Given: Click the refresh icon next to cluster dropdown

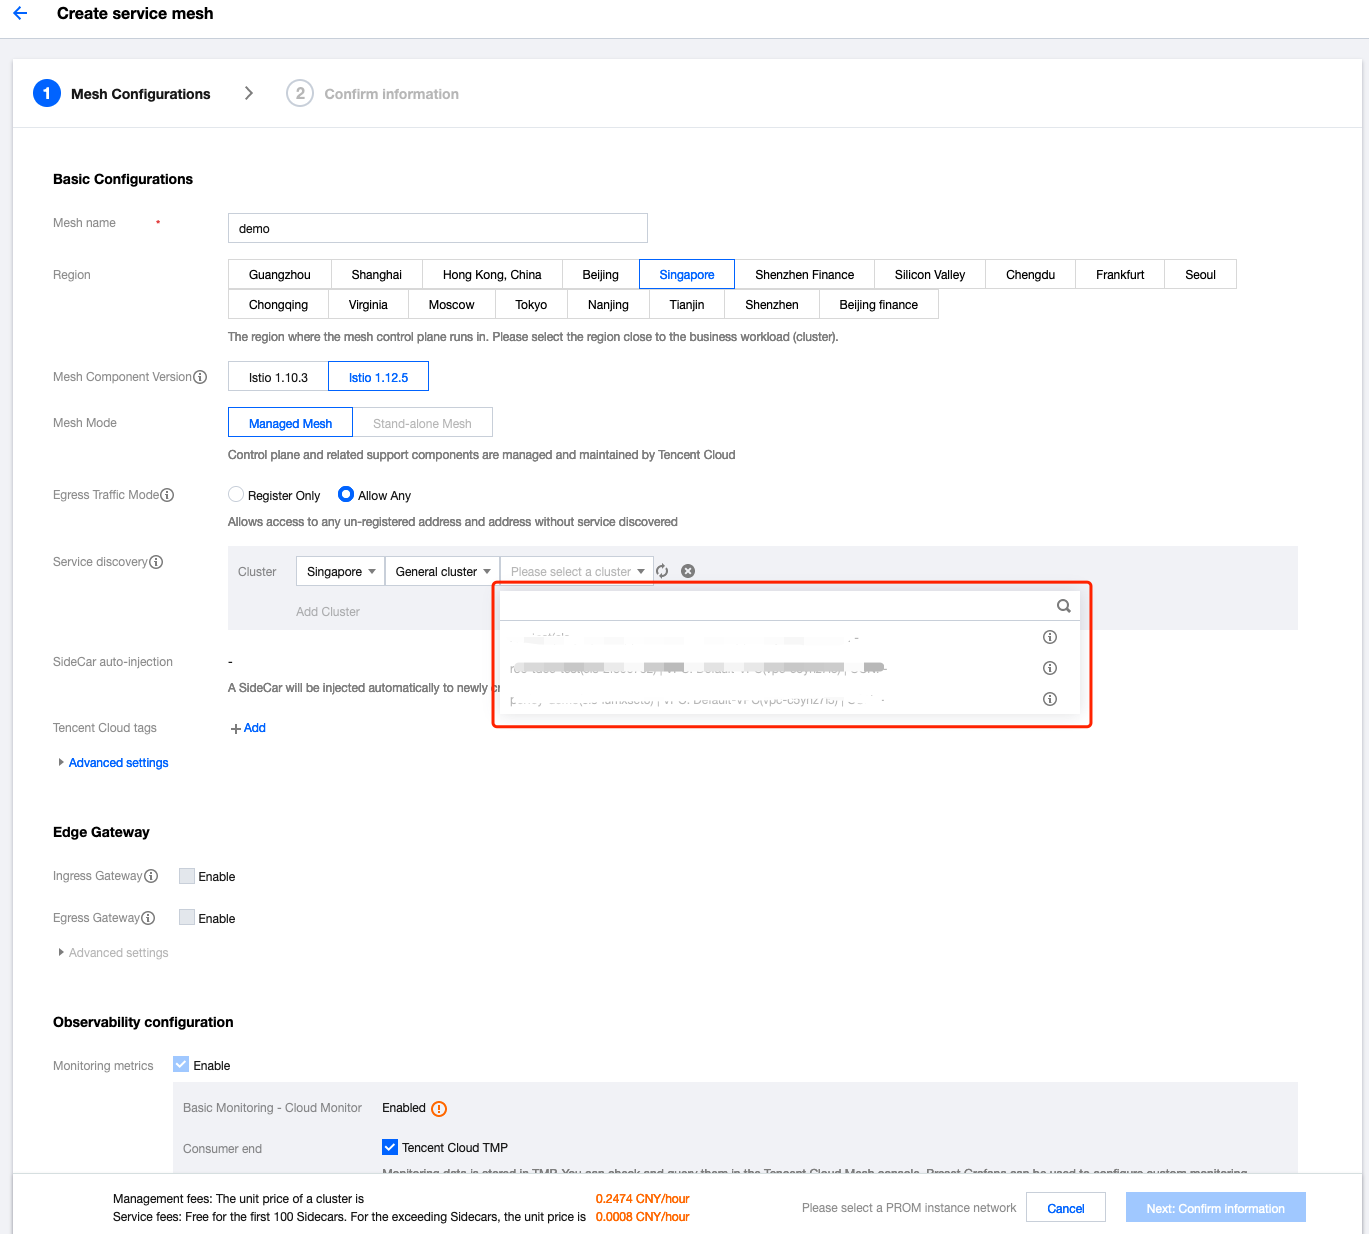Looking at the screenshot, I should [x=662, y=571].
